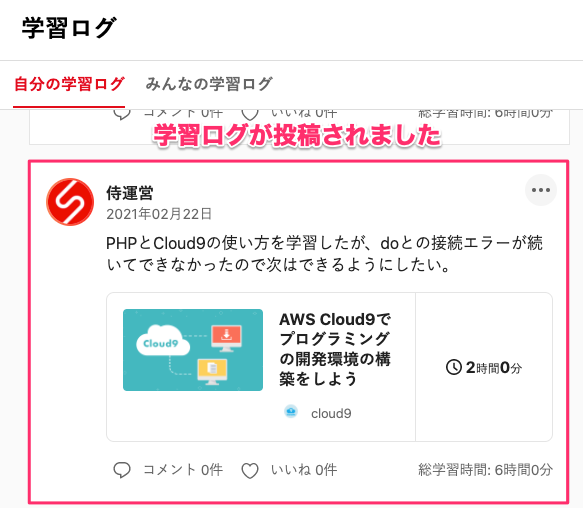
Task: Switch to 自分の学習ログ tab
Action: 69,84
